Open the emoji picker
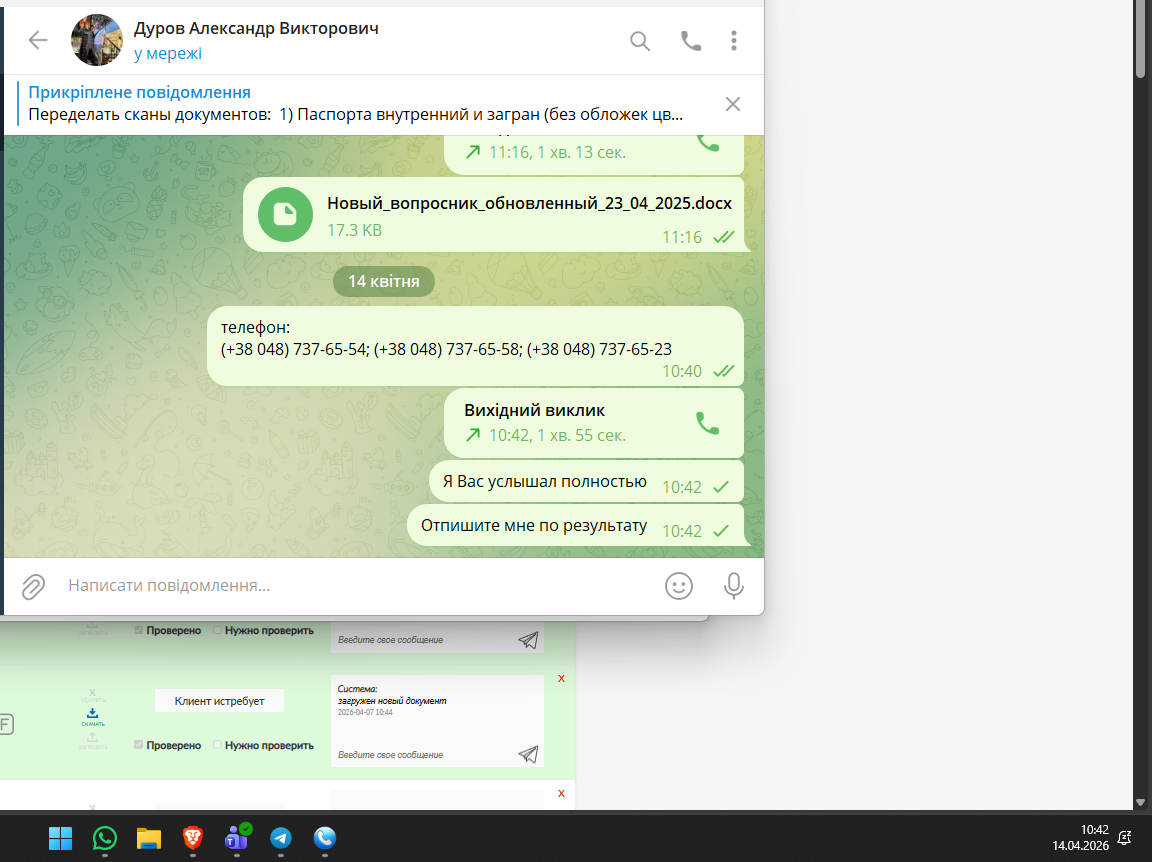This screenshot has height=862, width=1152. point(679,586)
